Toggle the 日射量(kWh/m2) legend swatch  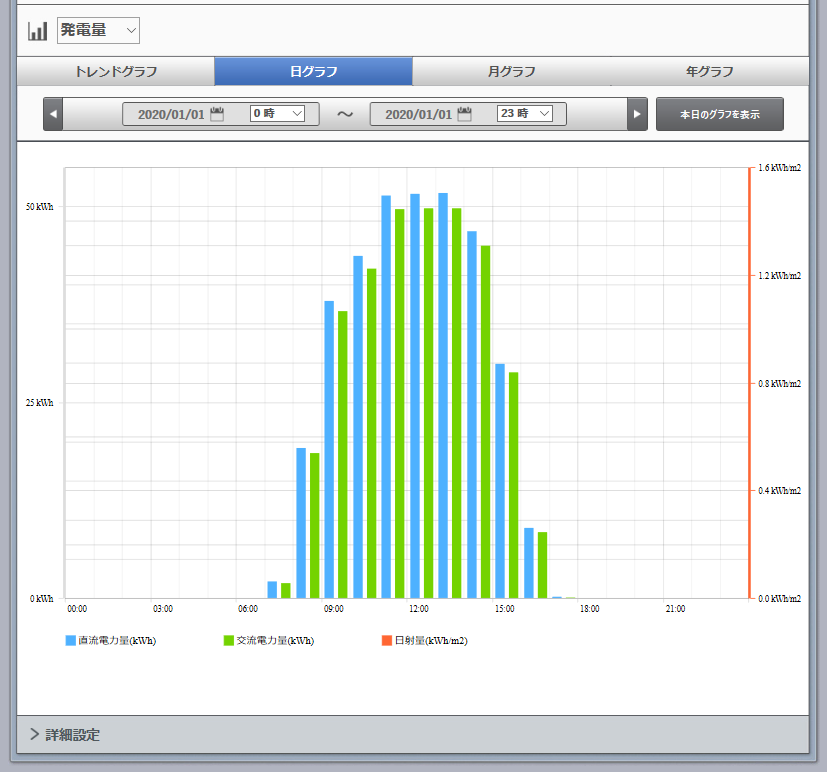point(387,640)
